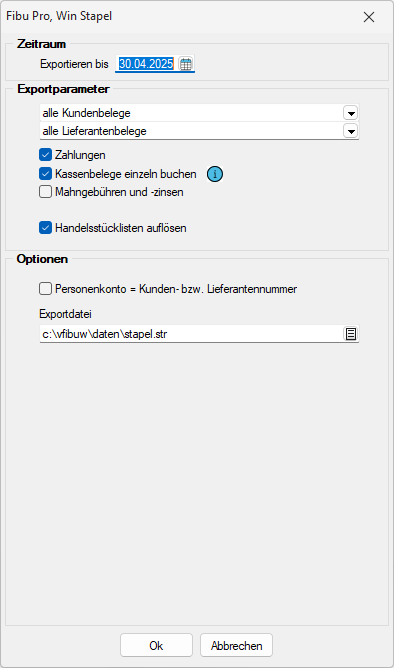
Task: Enable Mahngebühren und -zinsen checkbox
Action: pyautogui.click(x=46, y=192)
